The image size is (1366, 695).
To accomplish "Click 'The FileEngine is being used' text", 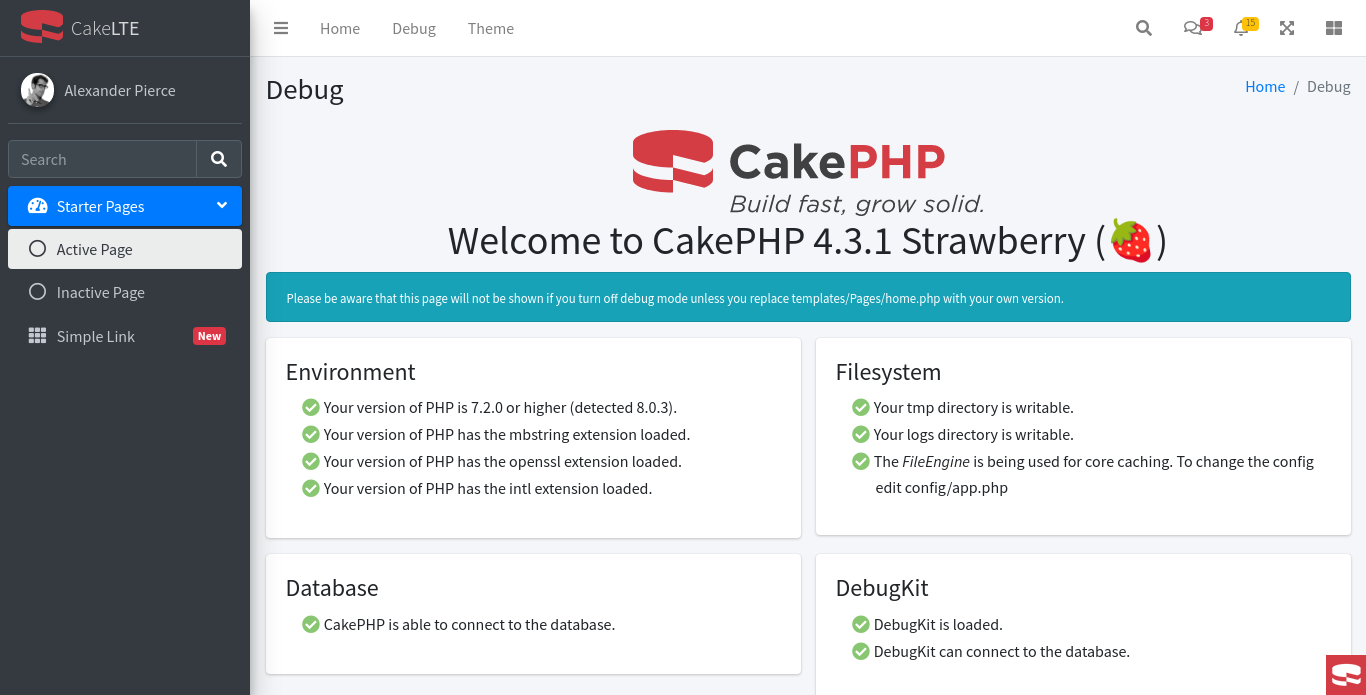I will click(x=1094, y=475).
